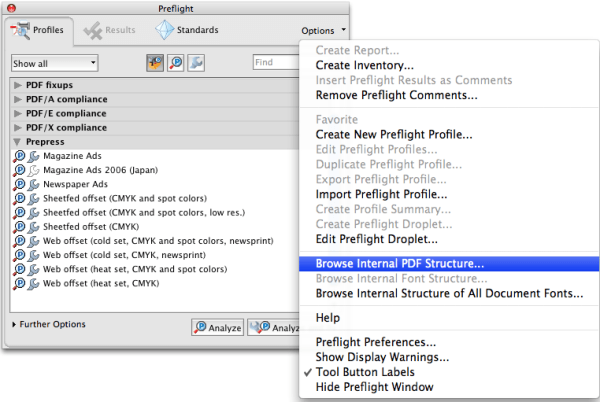Click the wrench icon beside Sheetfed offset (CMYK and spot colors)

(34, 199)
